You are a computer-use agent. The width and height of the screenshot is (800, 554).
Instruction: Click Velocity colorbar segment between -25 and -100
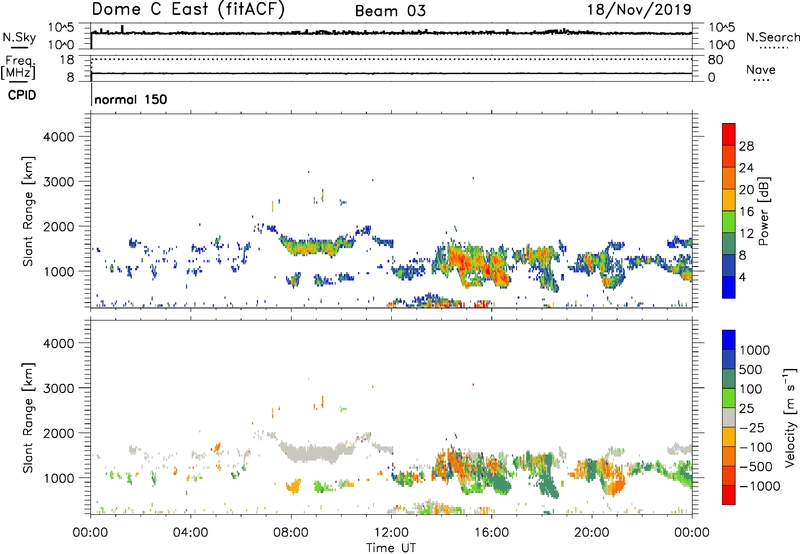729,437
